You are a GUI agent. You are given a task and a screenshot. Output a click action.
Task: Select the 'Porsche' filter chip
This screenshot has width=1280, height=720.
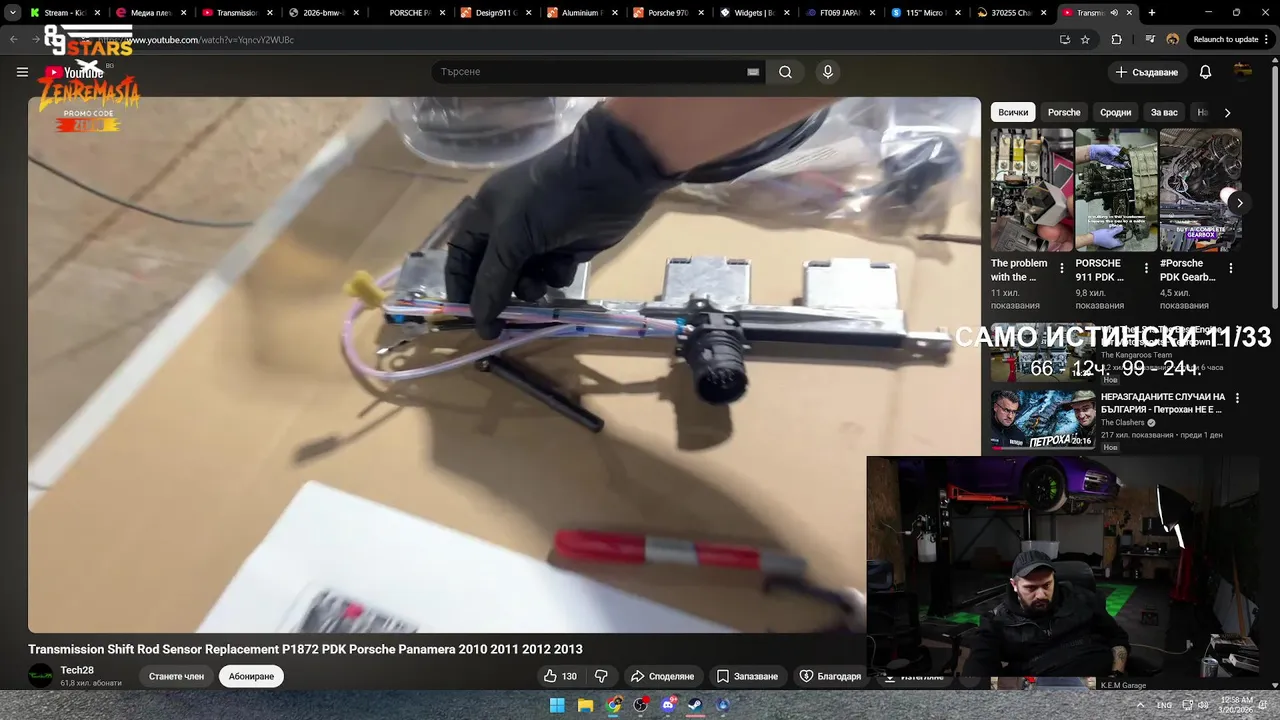[x=1064, y=112]
